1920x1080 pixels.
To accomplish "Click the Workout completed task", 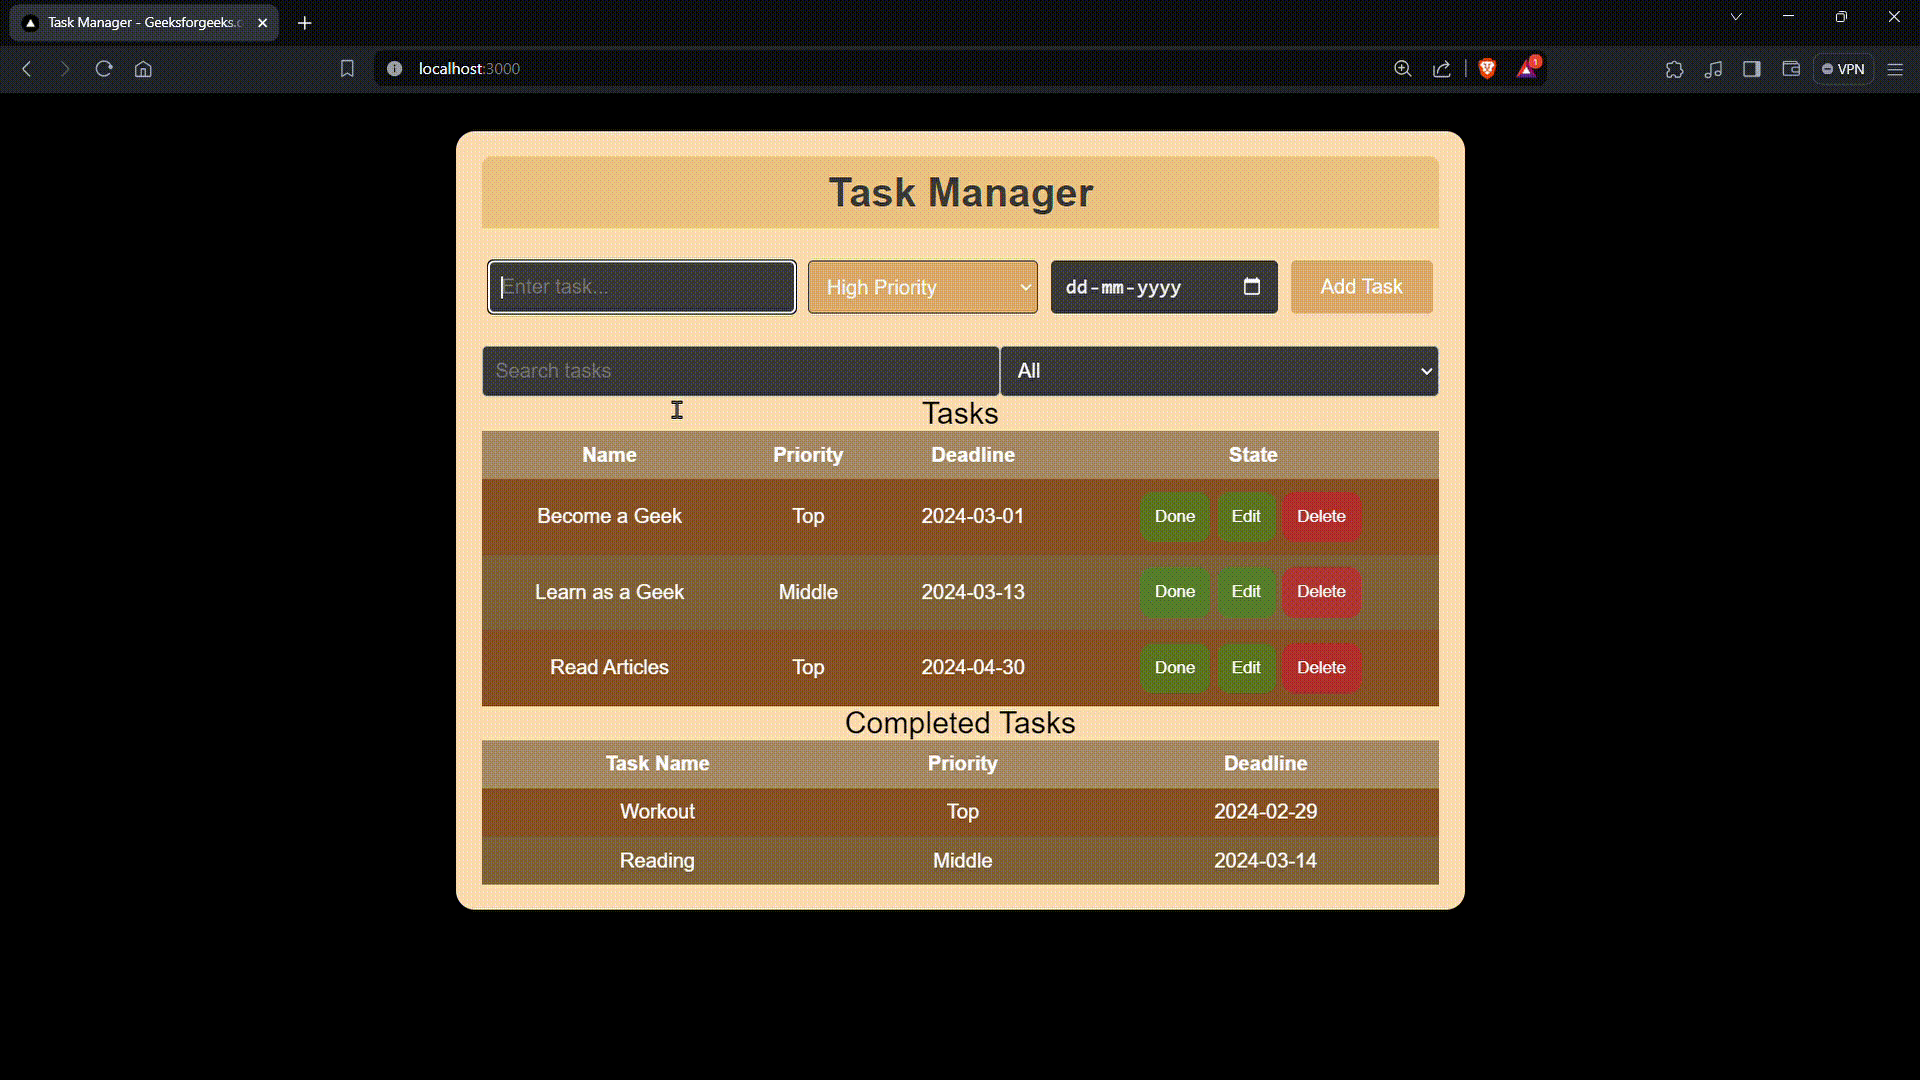I will pos(657,812).
